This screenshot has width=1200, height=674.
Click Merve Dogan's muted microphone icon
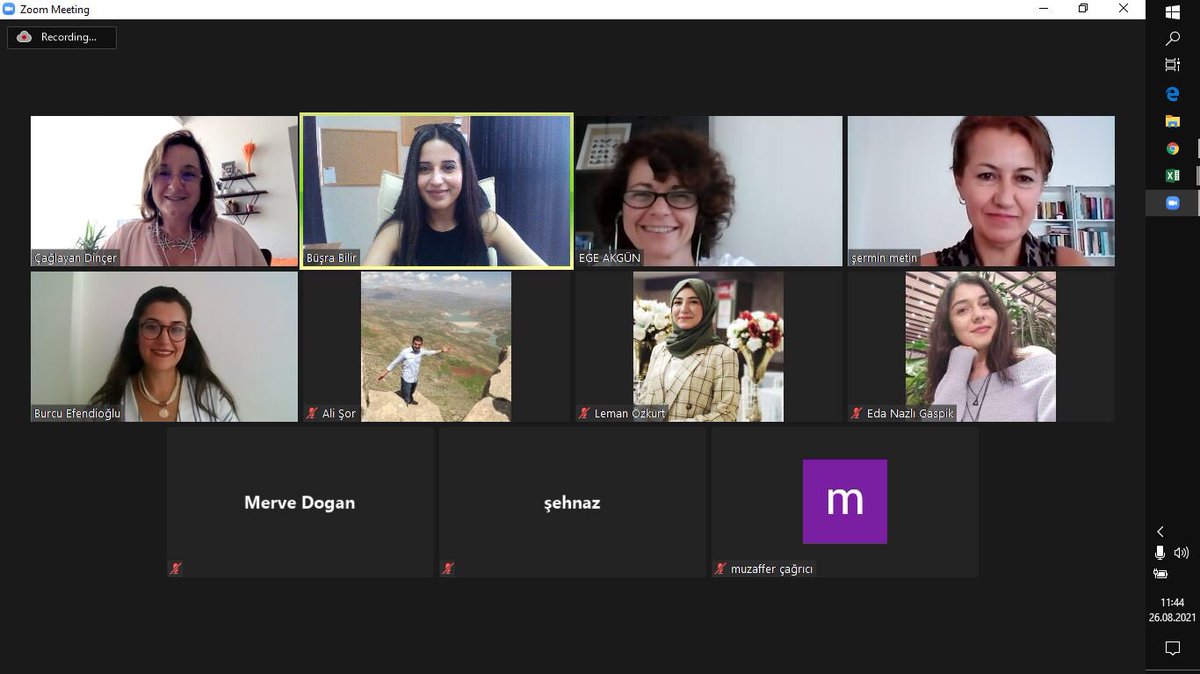coord(176,569)
